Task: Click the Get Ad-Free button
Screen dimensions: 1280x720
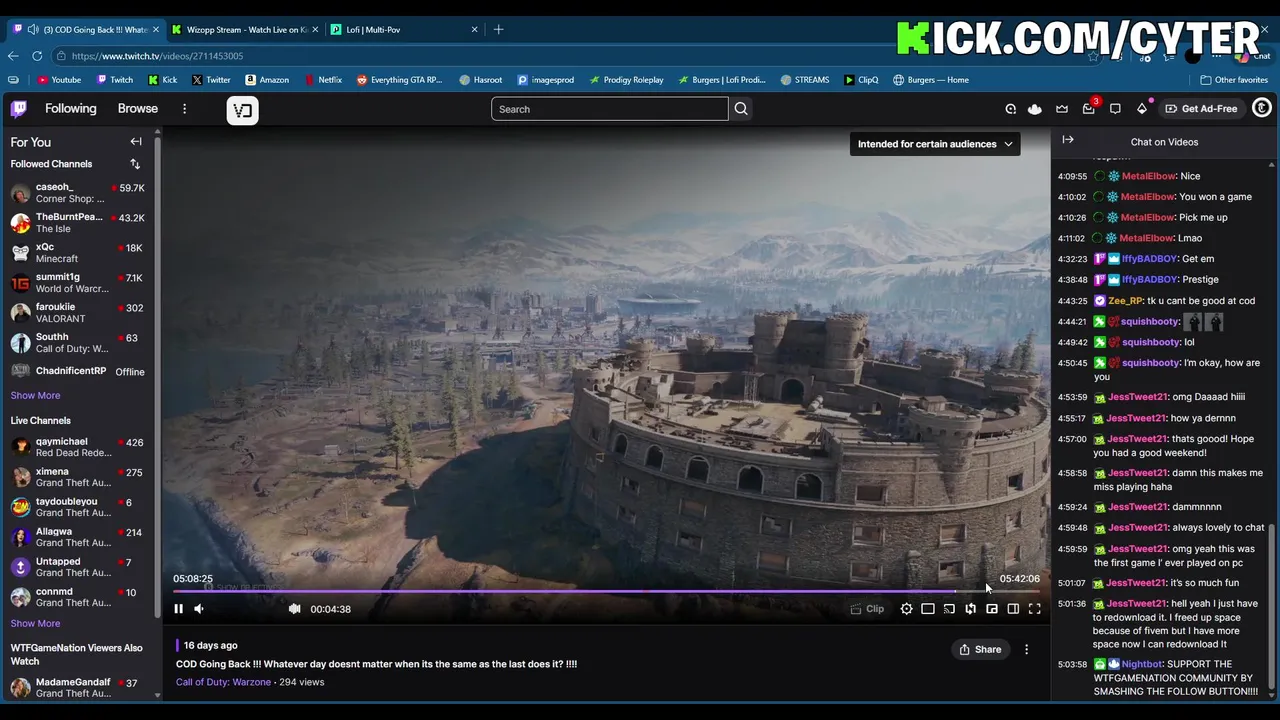Action: [x=1201, y=109]
